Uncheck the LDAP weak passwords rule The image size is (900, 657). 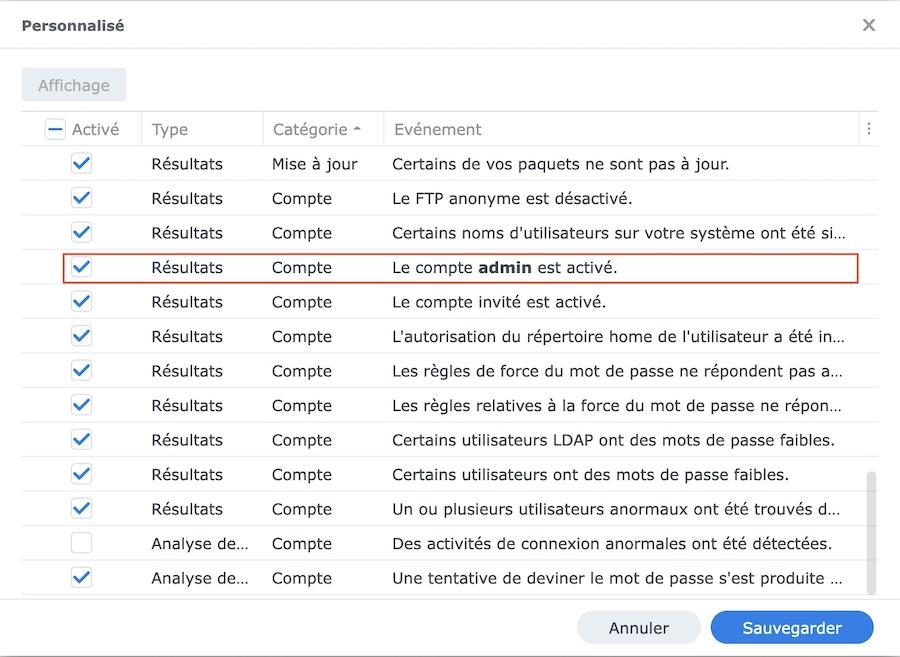click(81, 439)
